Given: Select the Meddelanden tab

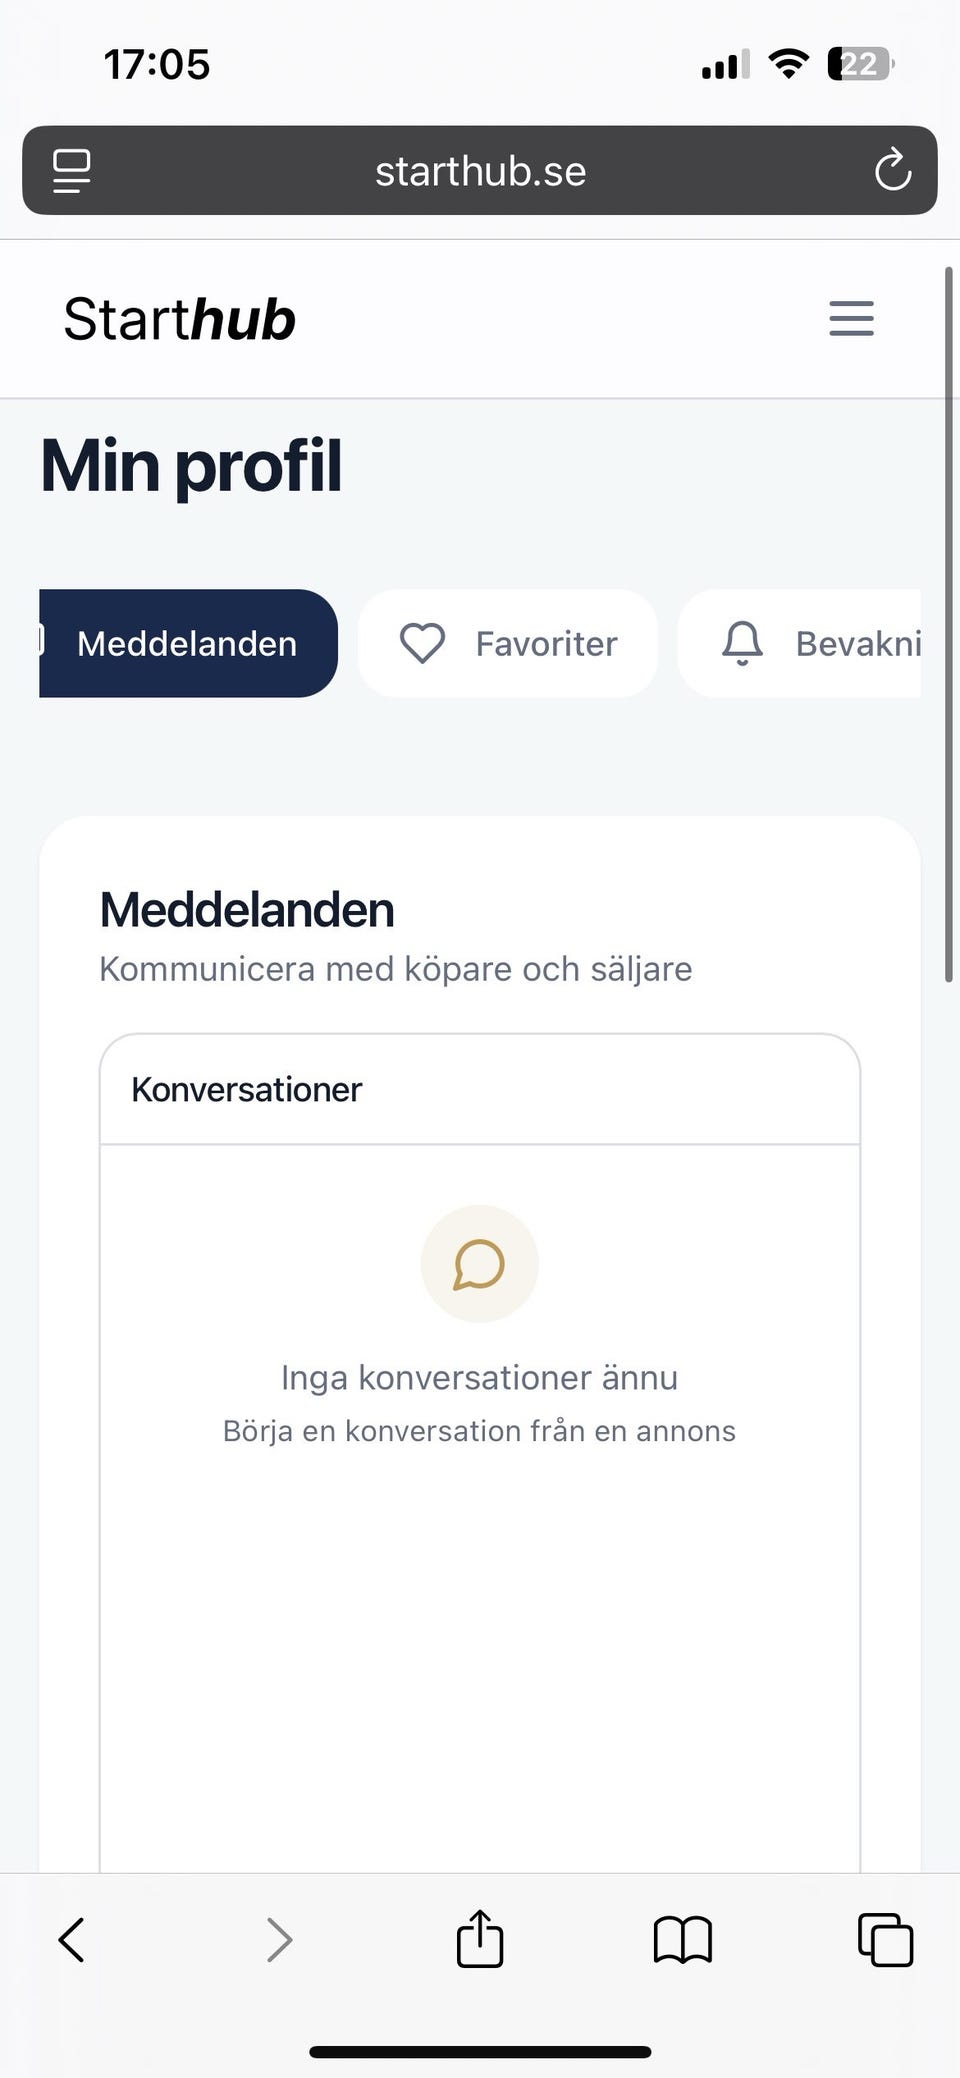Looking at the screenshot, I should (x=188, y=643).
